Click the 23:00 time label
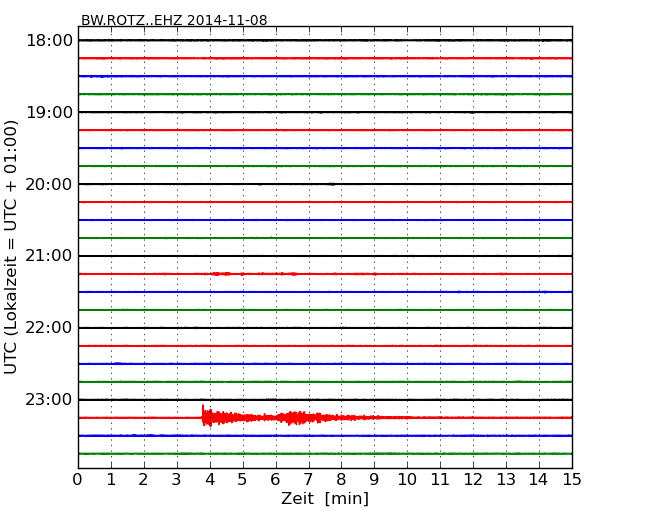The image size is (650, 520). click(x=49, y=400)
